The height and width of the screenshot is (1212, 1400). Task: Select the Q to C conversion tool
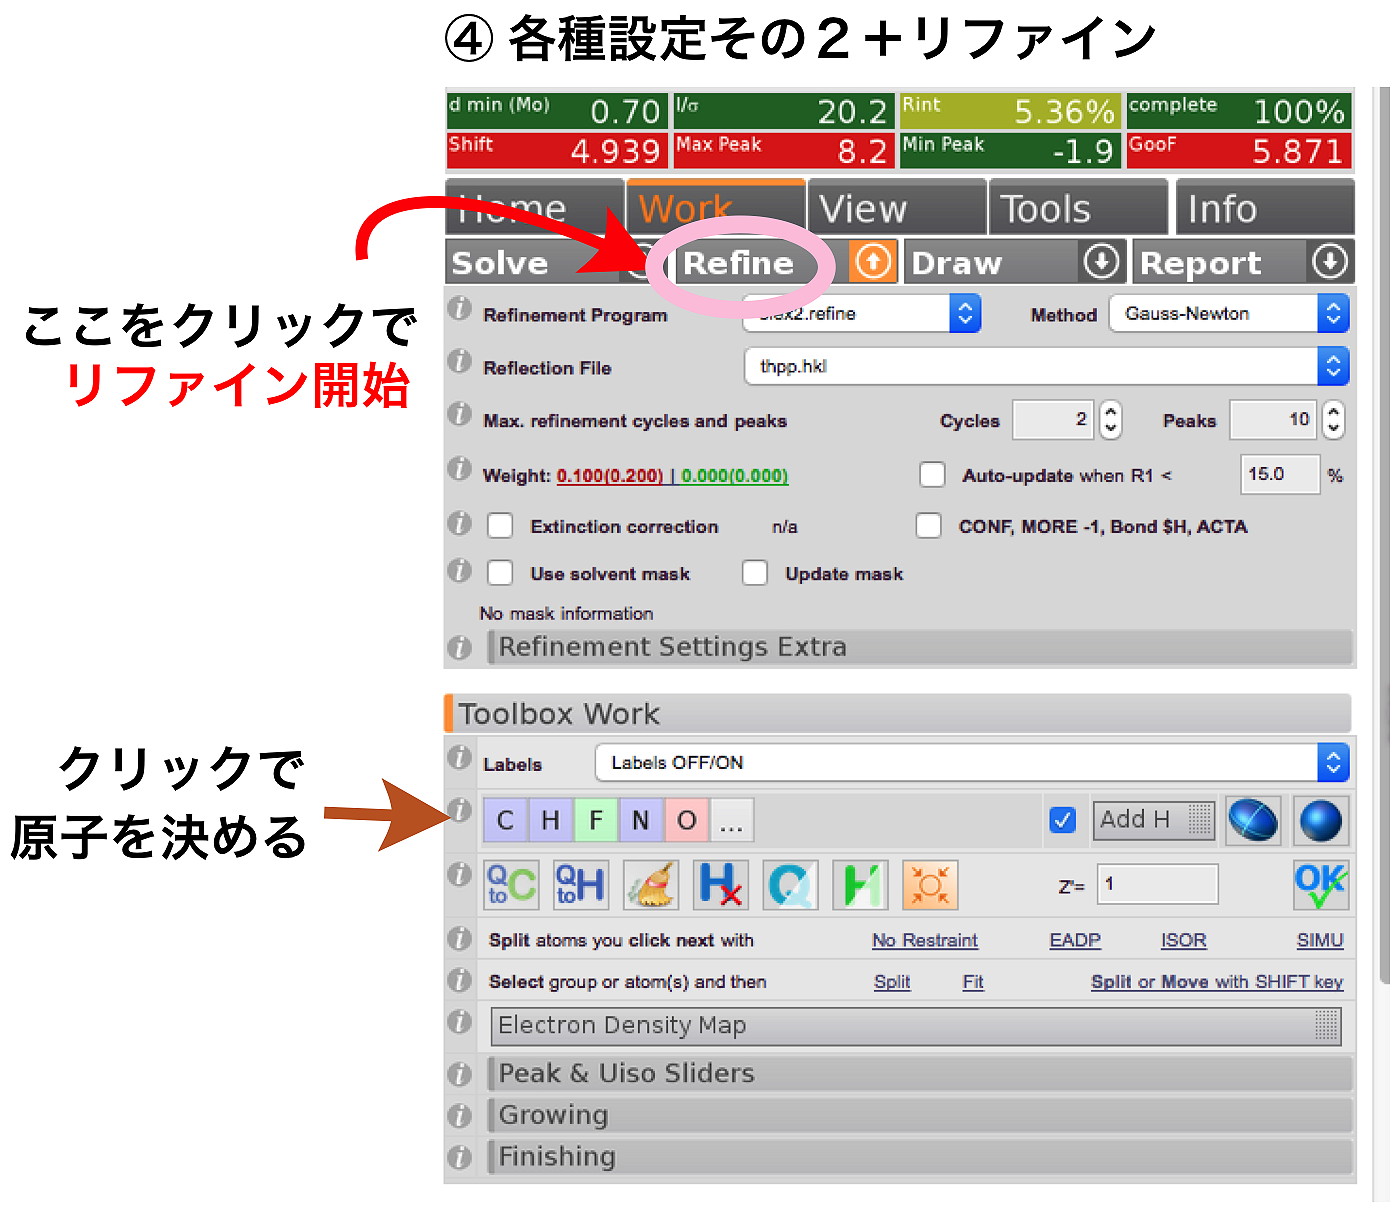[510, 884]
